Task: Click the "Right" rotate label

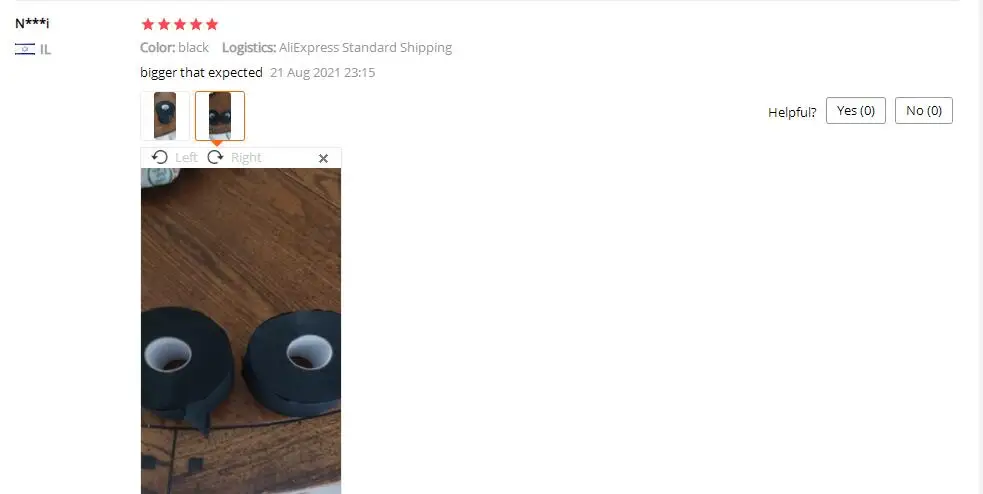Action: pos(246,157)
